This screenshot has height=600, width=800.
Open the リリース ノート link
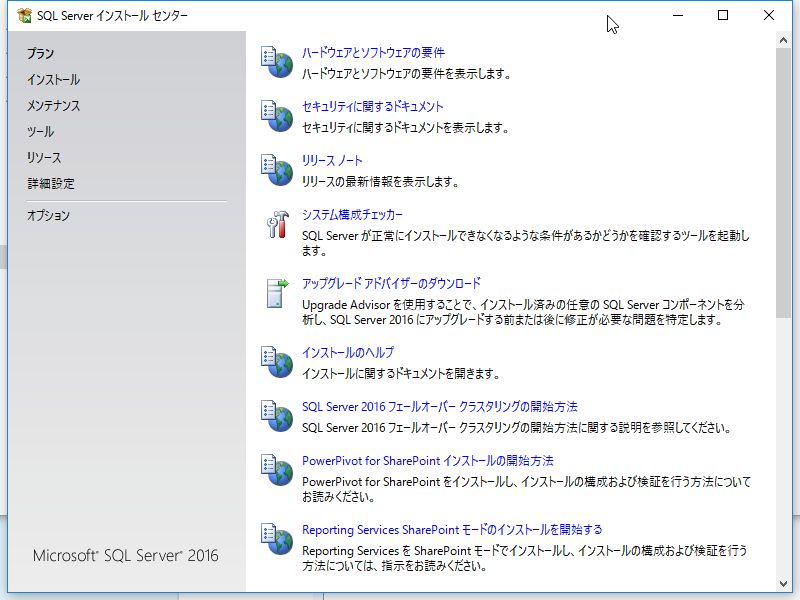[332, 161]
